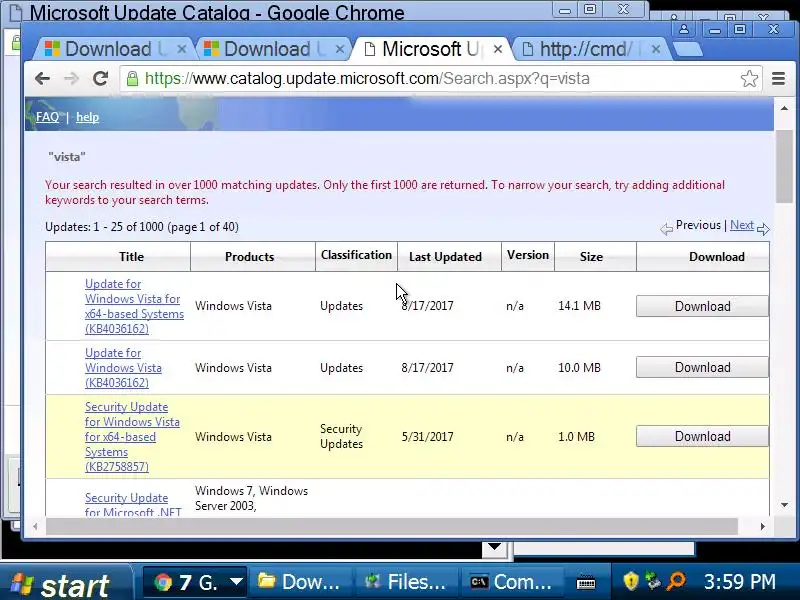
Task: Click the page scroll down arrow
Action: click(x=784, y=505)
